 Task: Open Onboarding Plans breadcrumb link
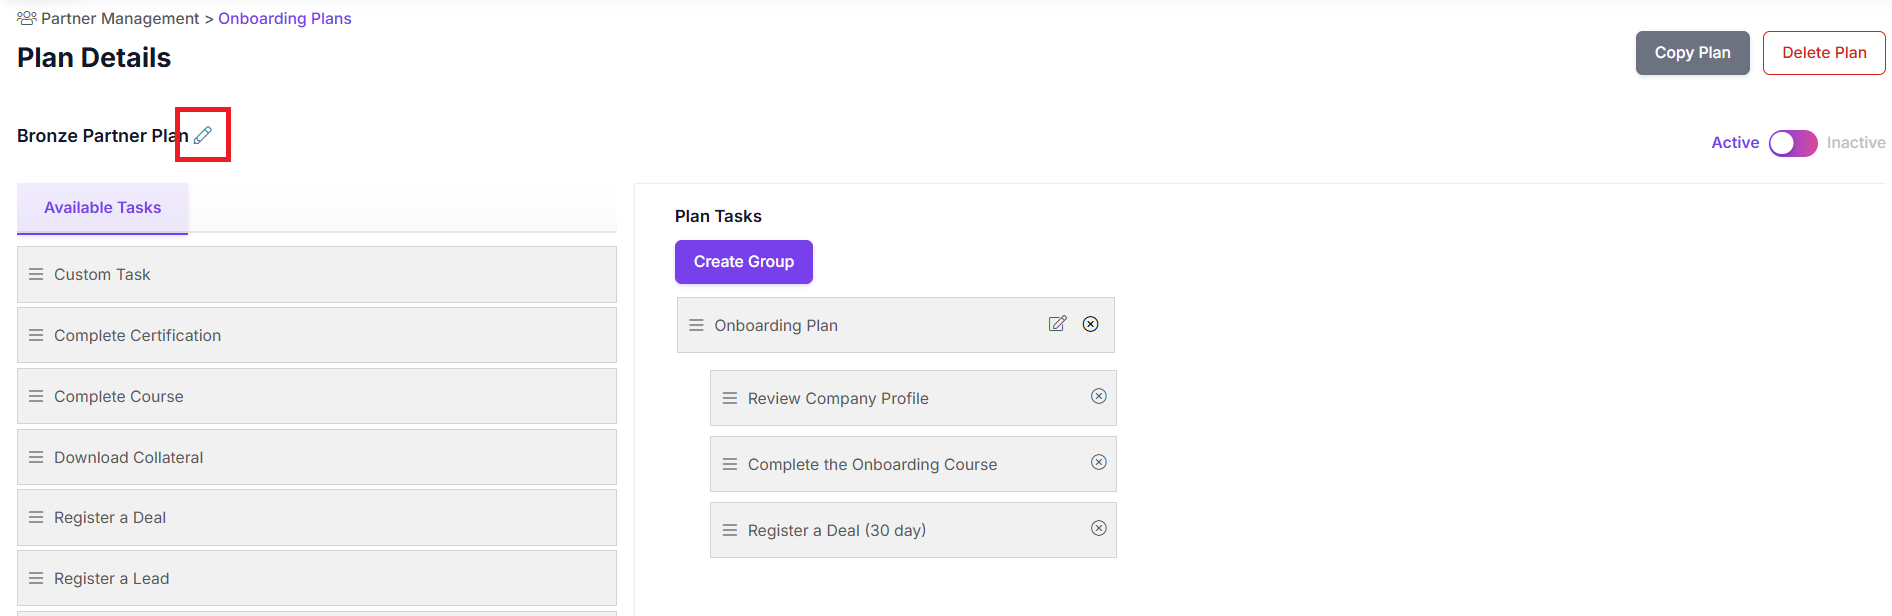coord(285,19)
